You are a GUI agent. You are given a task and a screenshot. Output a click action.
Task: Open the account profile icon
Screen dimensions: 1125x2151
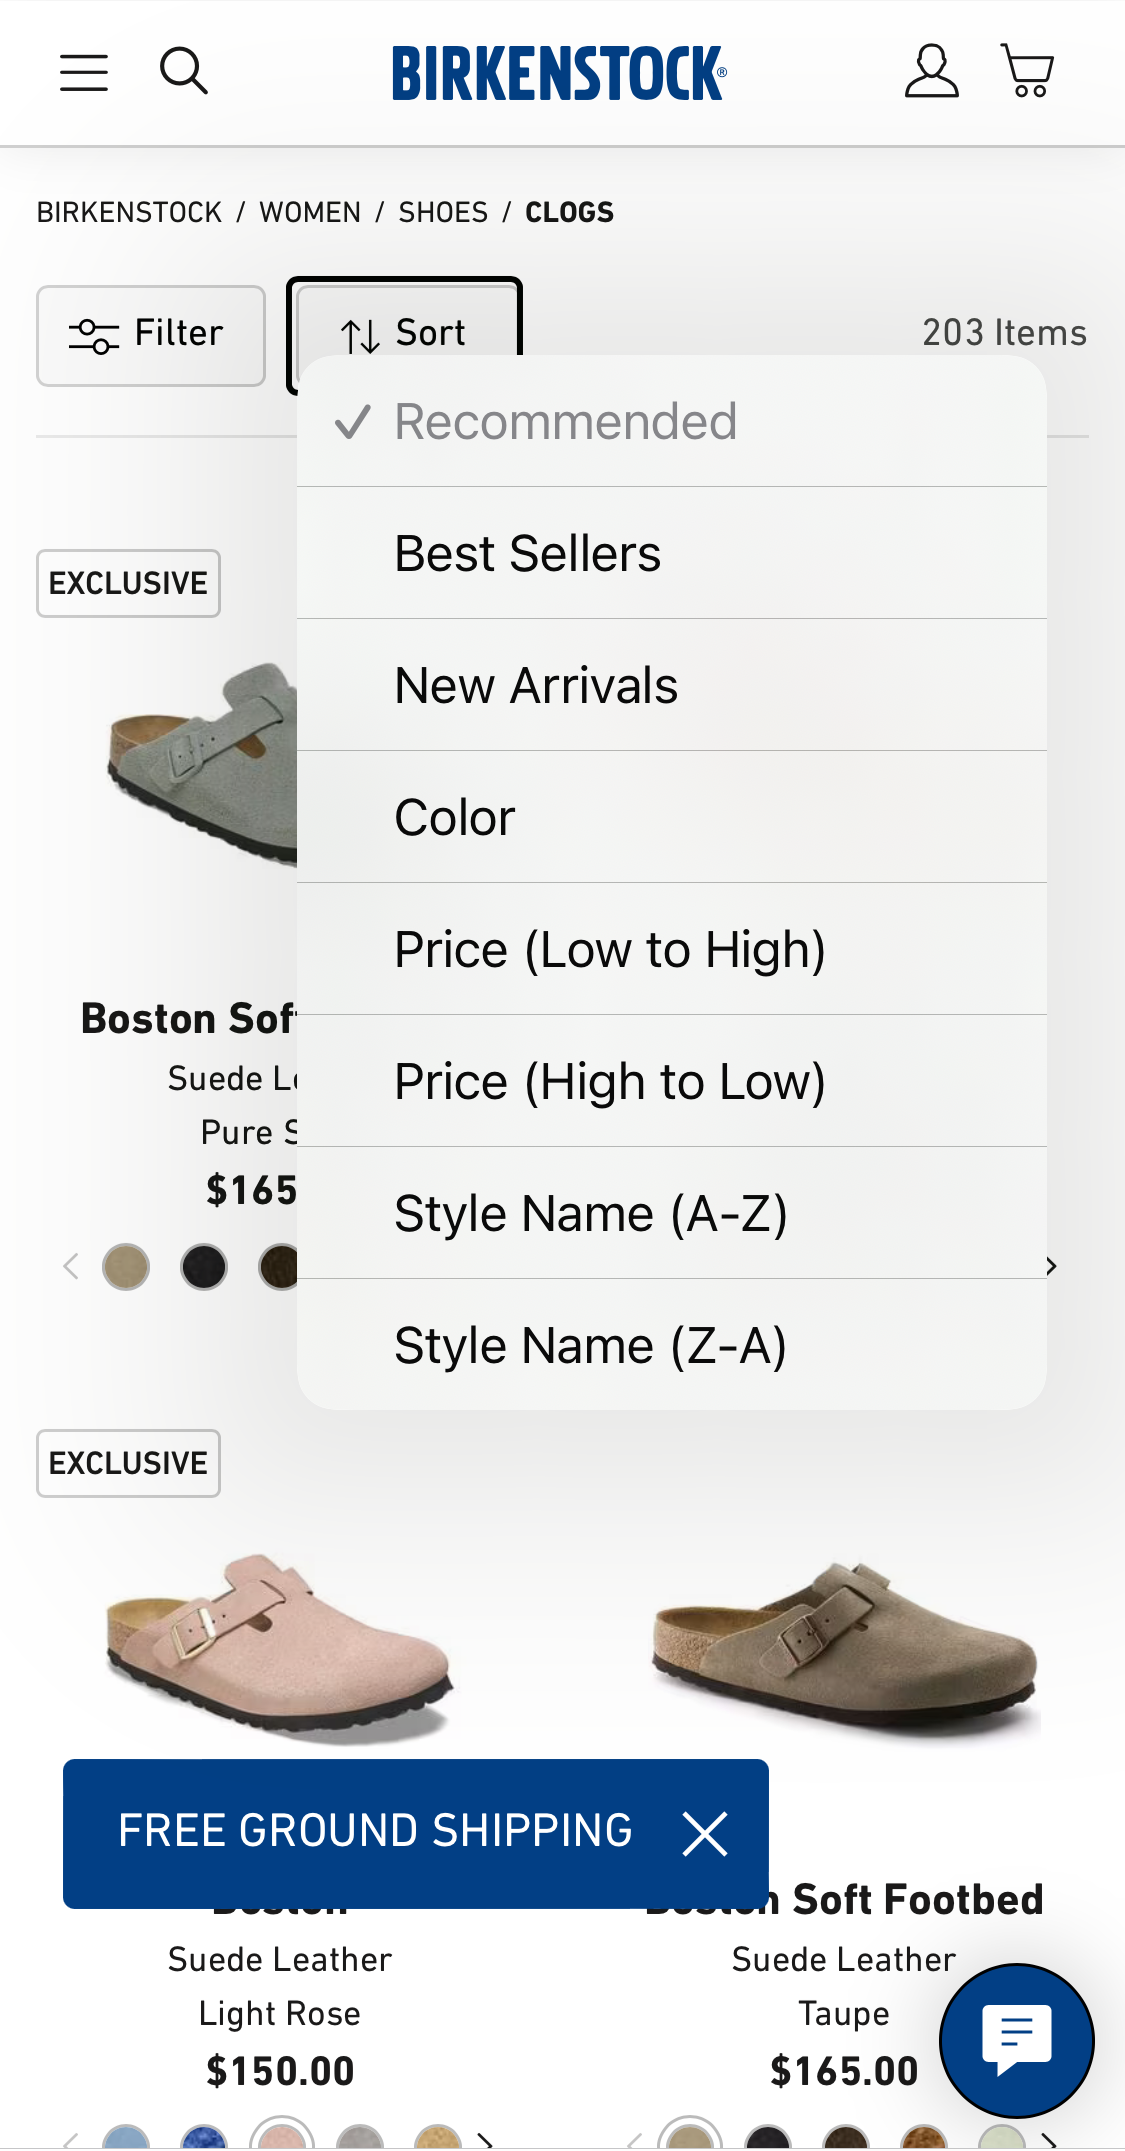click(930, 70)
